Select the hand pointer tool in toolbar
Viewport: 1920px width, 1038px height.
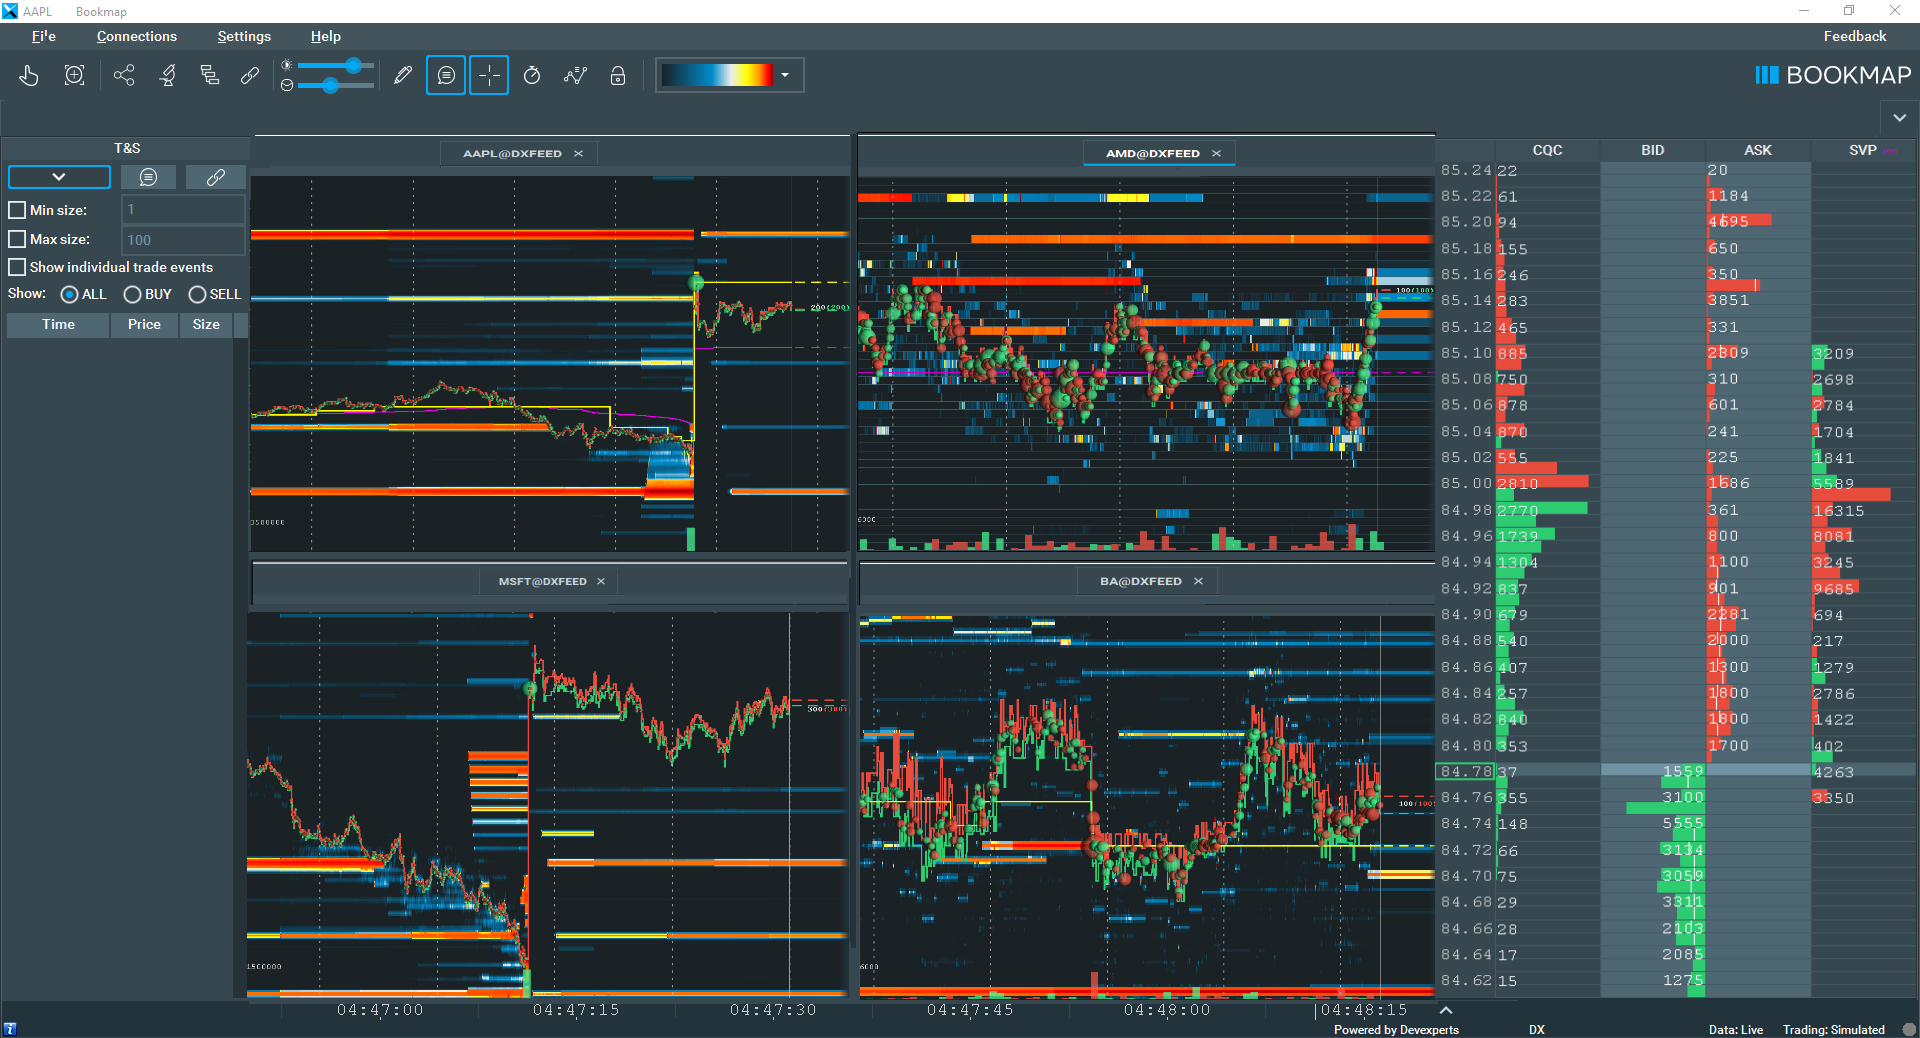pyautogui.click(x=29, y=75)
